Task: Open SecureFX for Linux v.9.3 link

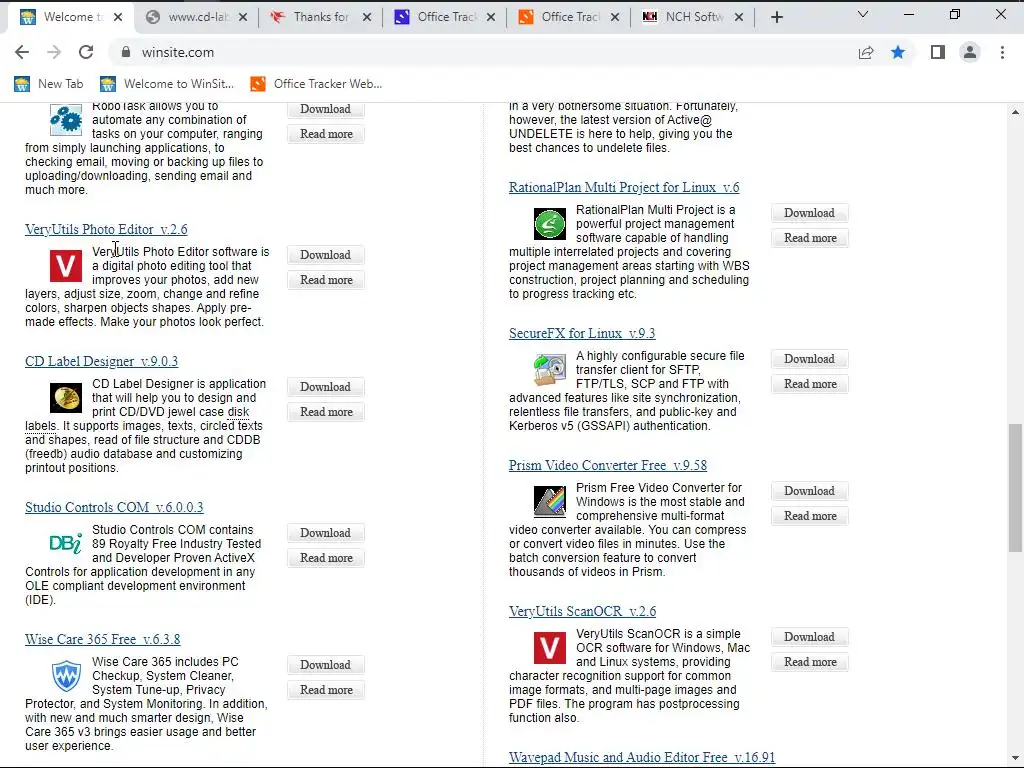Action: [582, 333]
